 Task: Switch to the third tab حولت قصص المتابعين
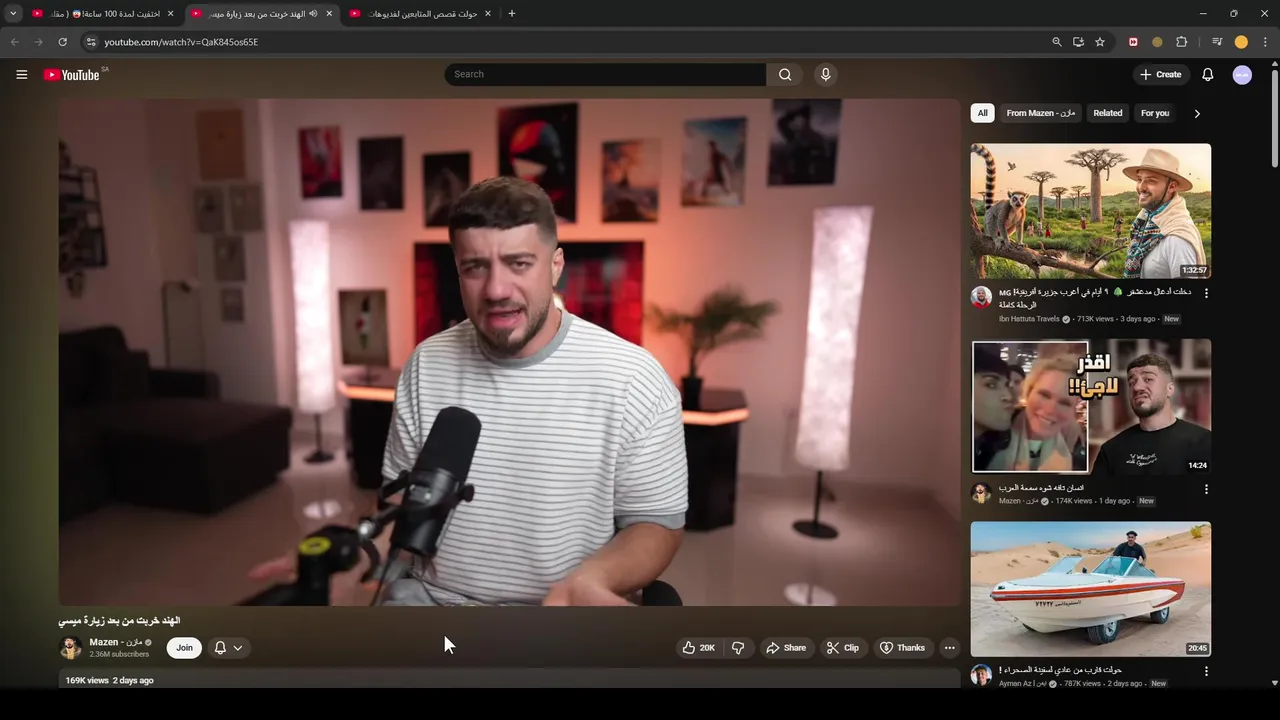point(420,13)
